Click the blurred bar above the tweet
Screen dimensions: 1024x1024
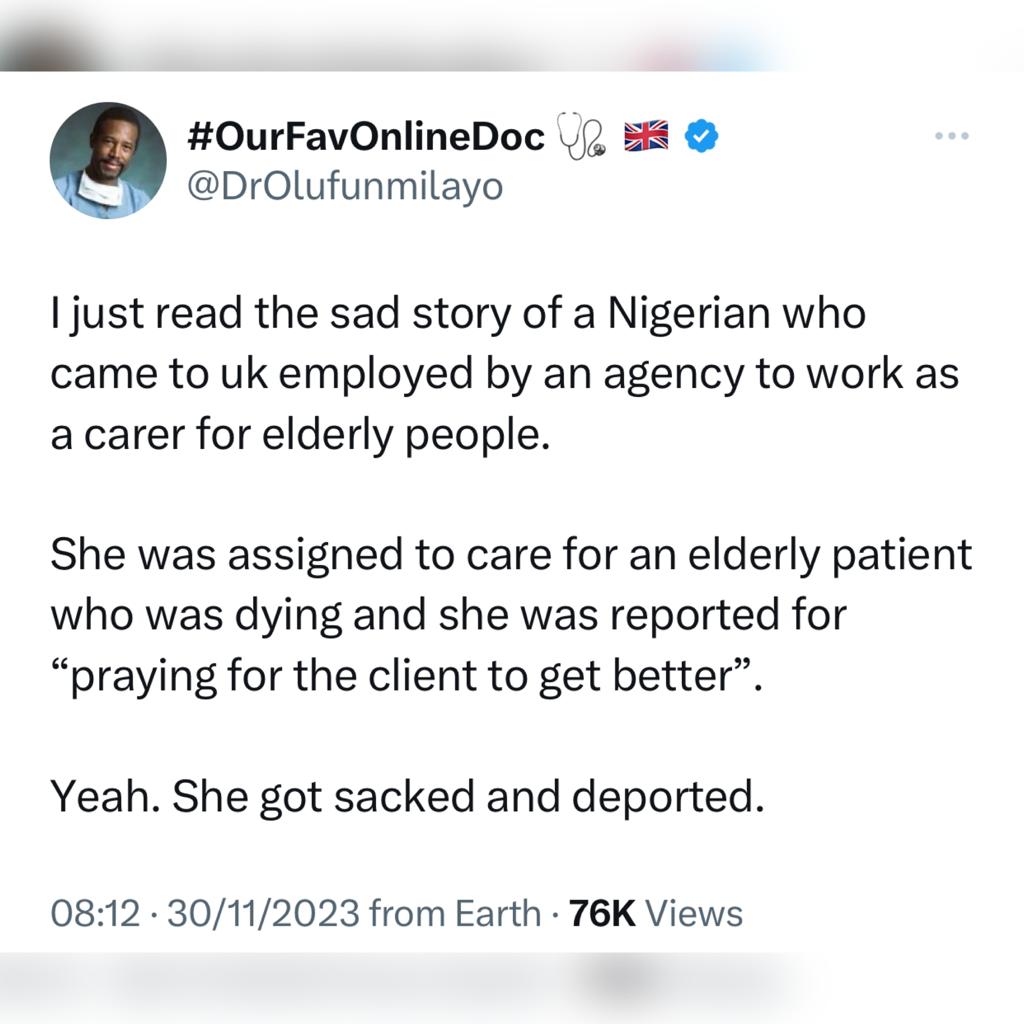click(400, 40)
